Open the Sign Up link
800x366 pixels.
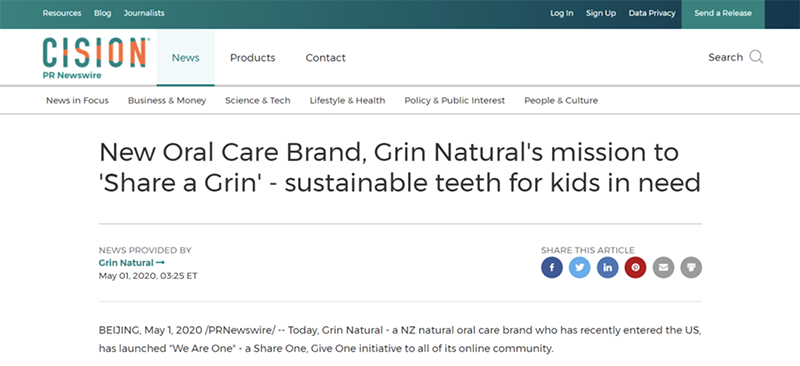(601, 14)
